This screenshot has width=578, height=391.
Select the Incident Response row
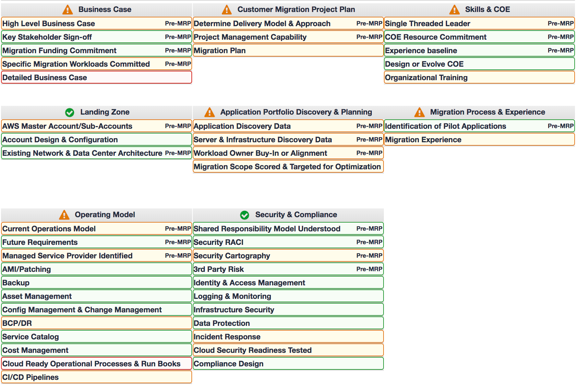tap(288, 337)
